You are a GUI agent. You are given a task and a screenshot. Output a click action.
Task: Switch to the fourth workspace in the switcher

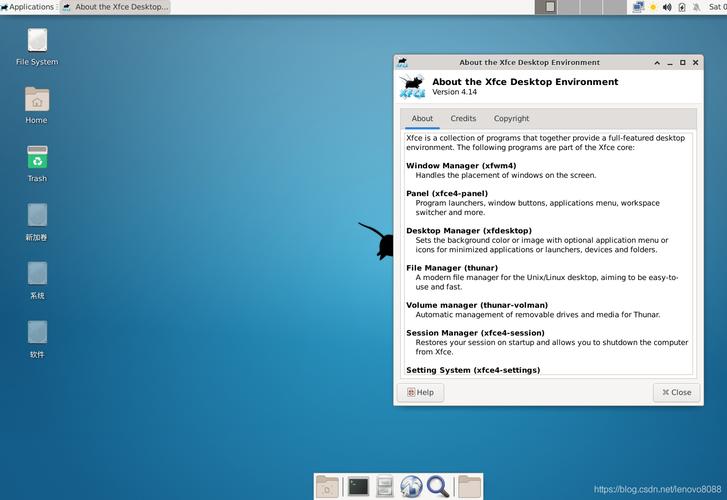pyautogui.click(x=614, y=7)
